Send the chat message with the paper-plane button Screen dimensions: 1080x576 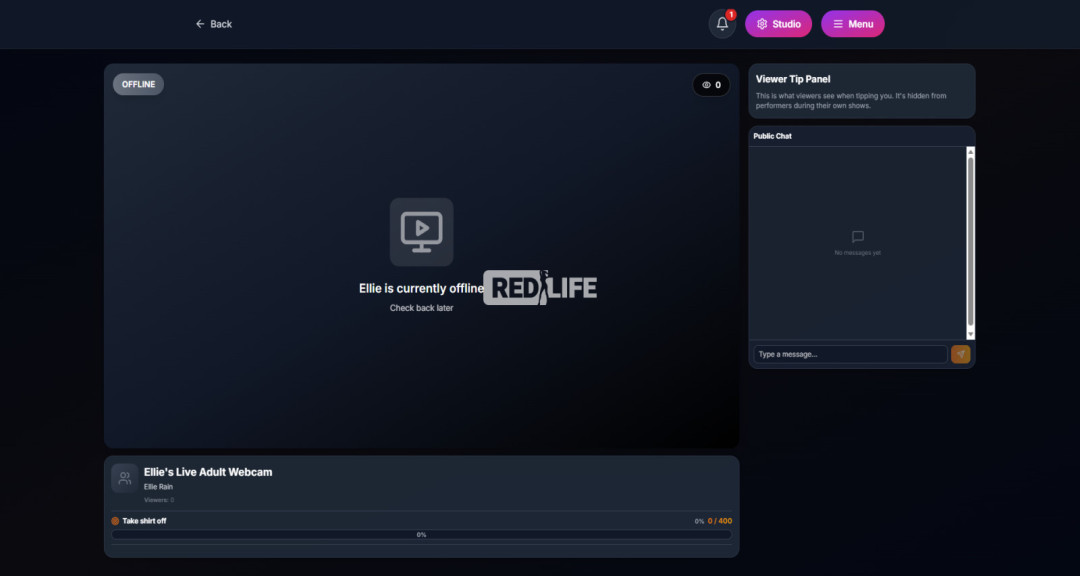[960, 354]
